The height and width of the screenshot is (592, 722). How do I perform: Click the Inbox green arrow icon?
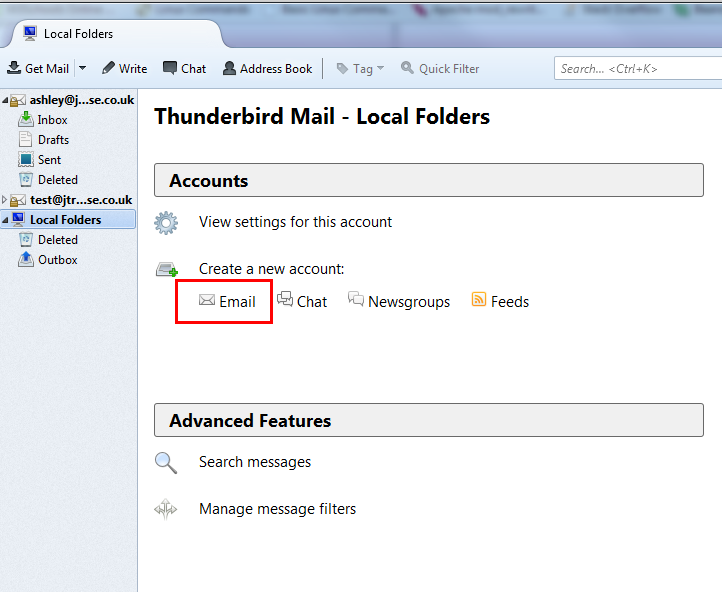(26, 120)
